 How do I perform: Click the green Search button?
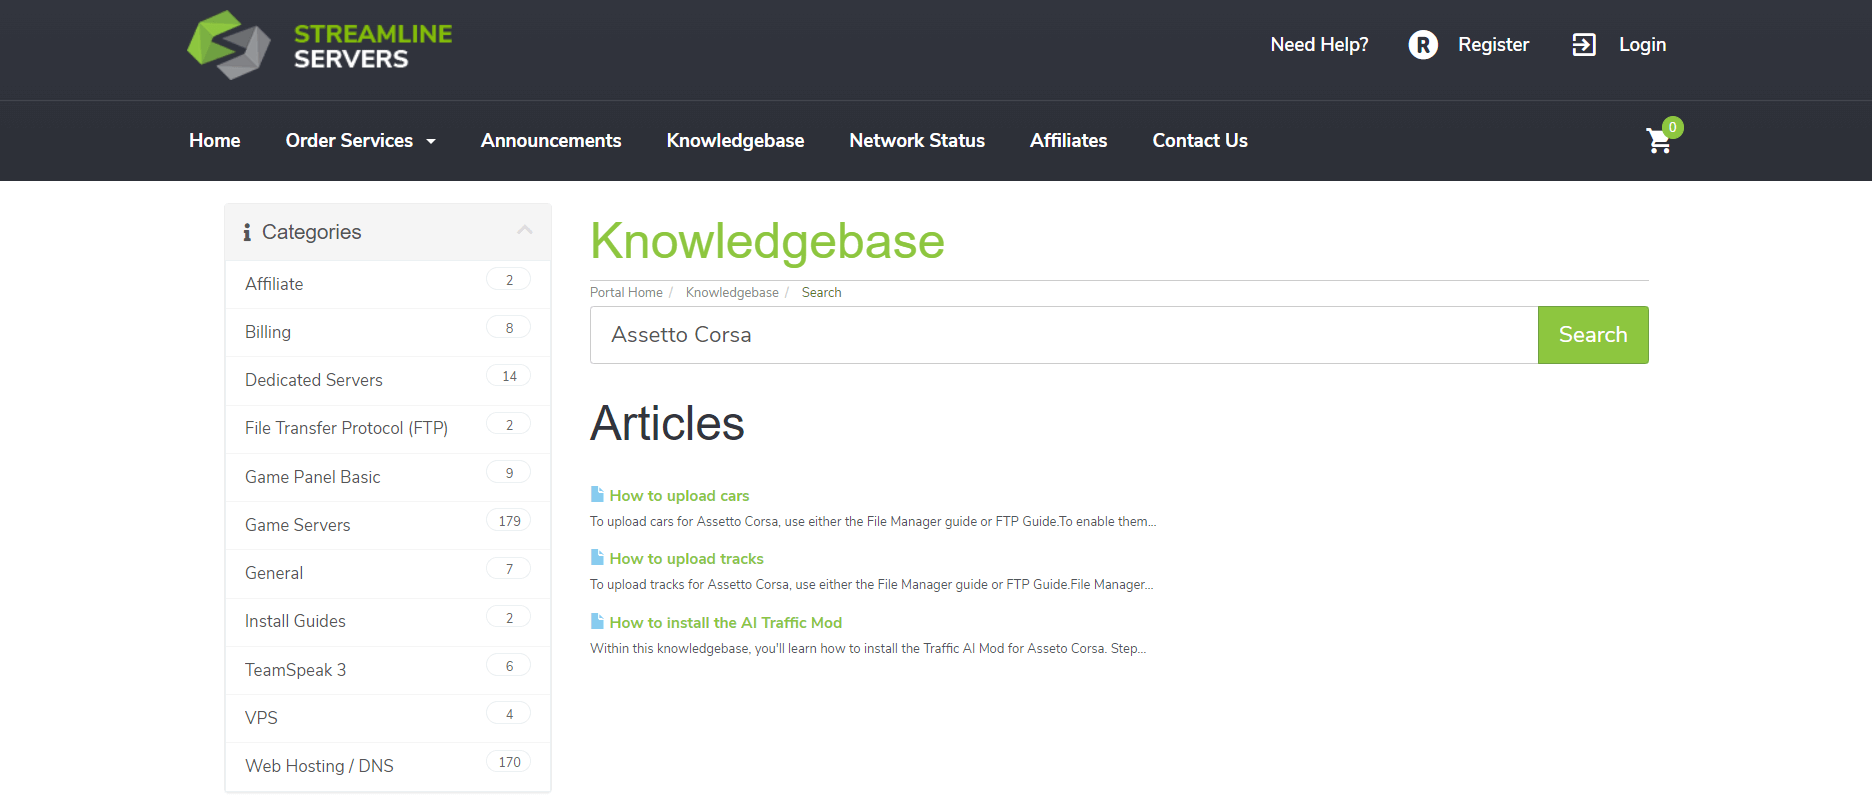pyautogui.click(x=1593, y=335)
